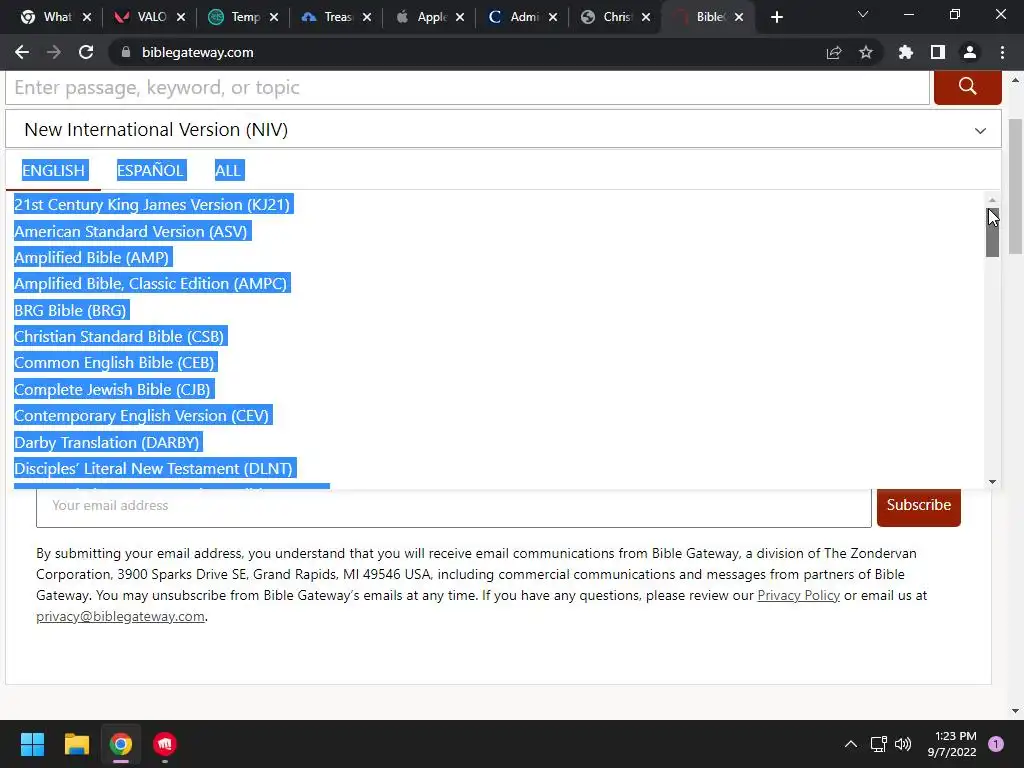This screenshot has height=768, width=1024.
Task: Click the Chrome taskbar icon
Action: point(121,744)
